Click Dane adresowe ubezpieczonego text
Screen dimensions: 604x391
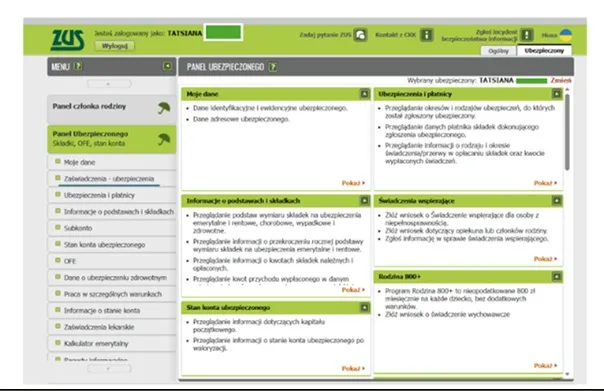pos(241,119)
